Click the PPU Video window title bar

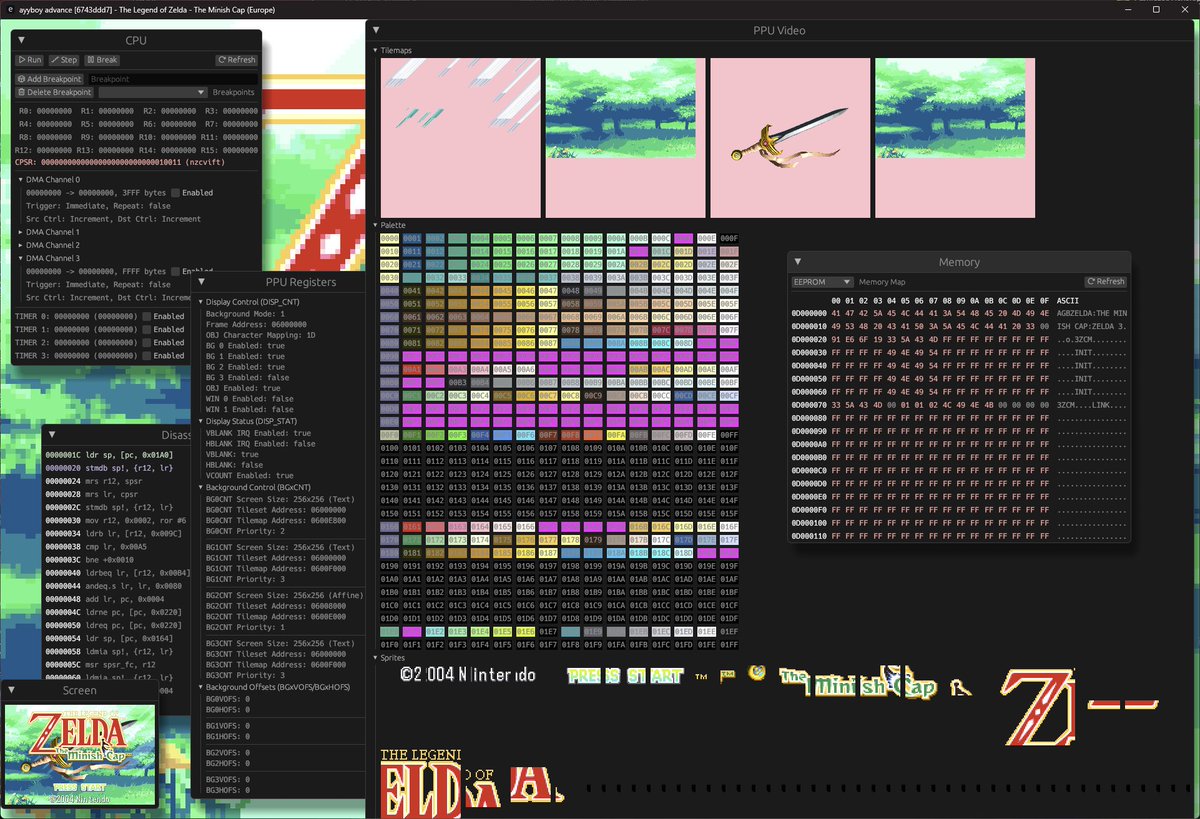(x=779, y=30)
